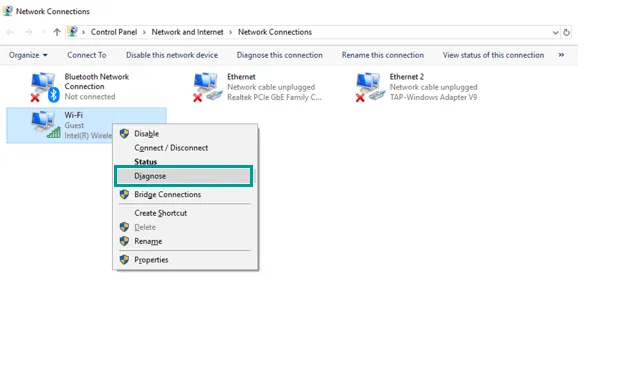Click the shield icon beside Disable

click(124, 134)
